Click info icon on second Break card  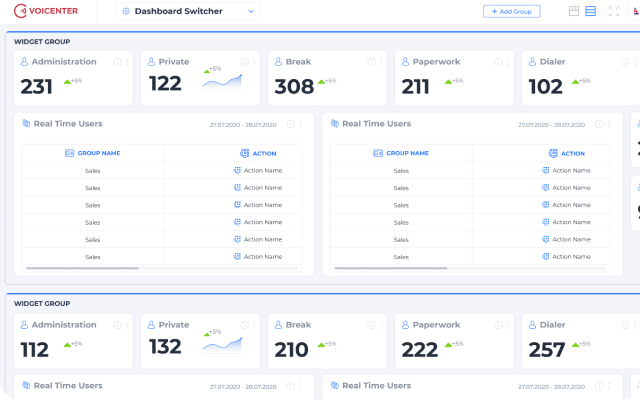pos(371,325)
